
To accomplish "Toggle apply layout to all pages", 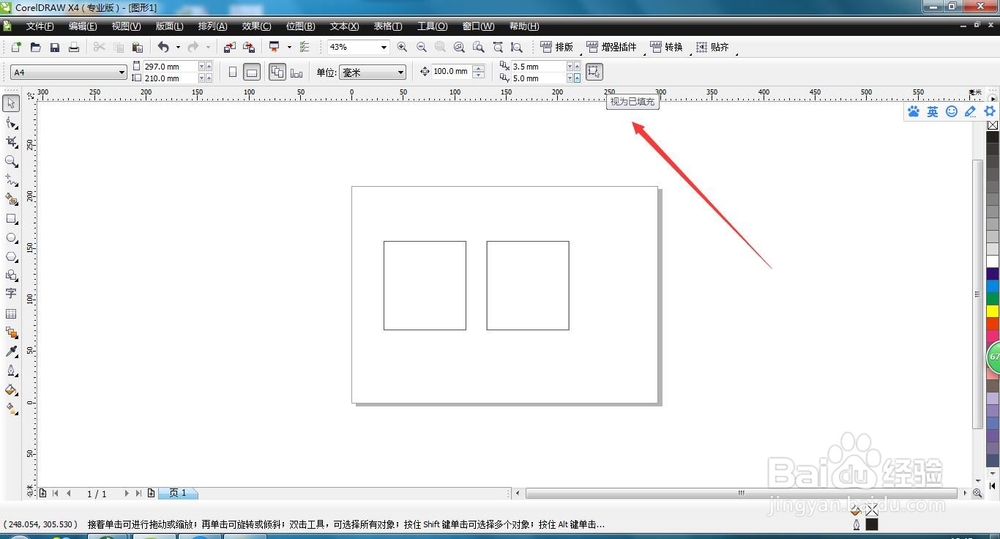I will (x=277, y=72).
